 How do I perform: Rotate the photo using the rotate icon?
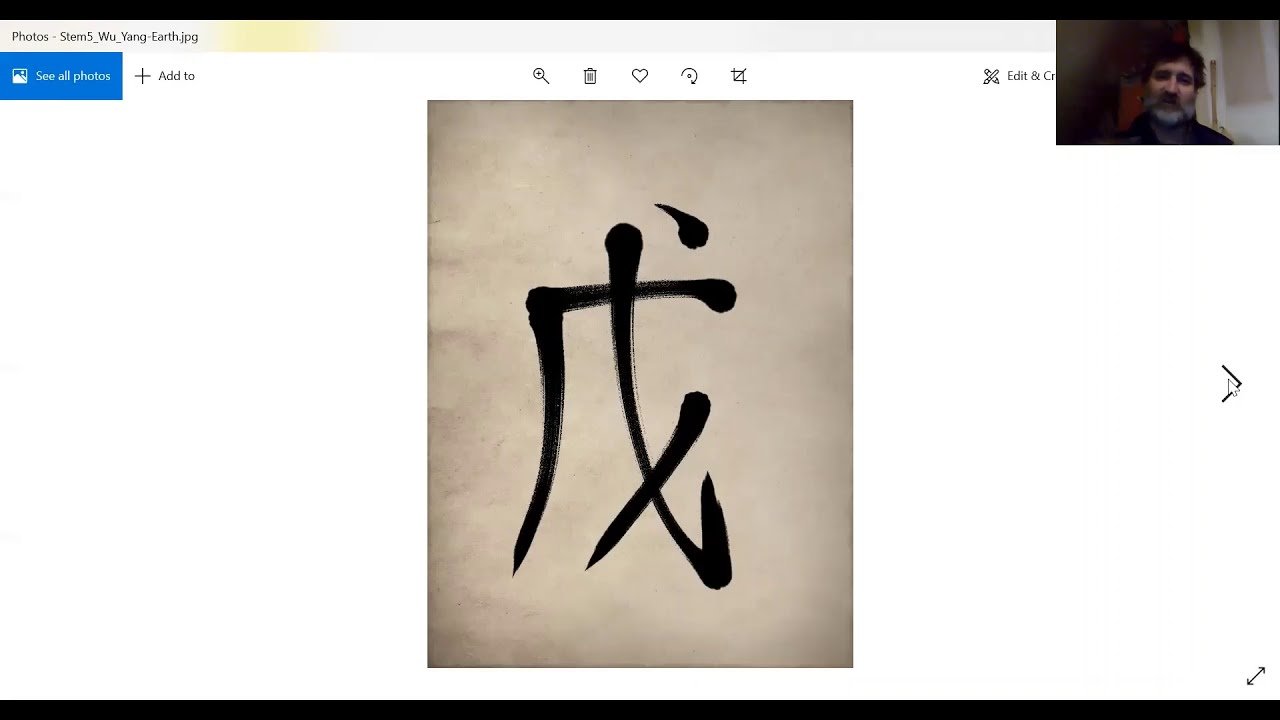(689, 76)
